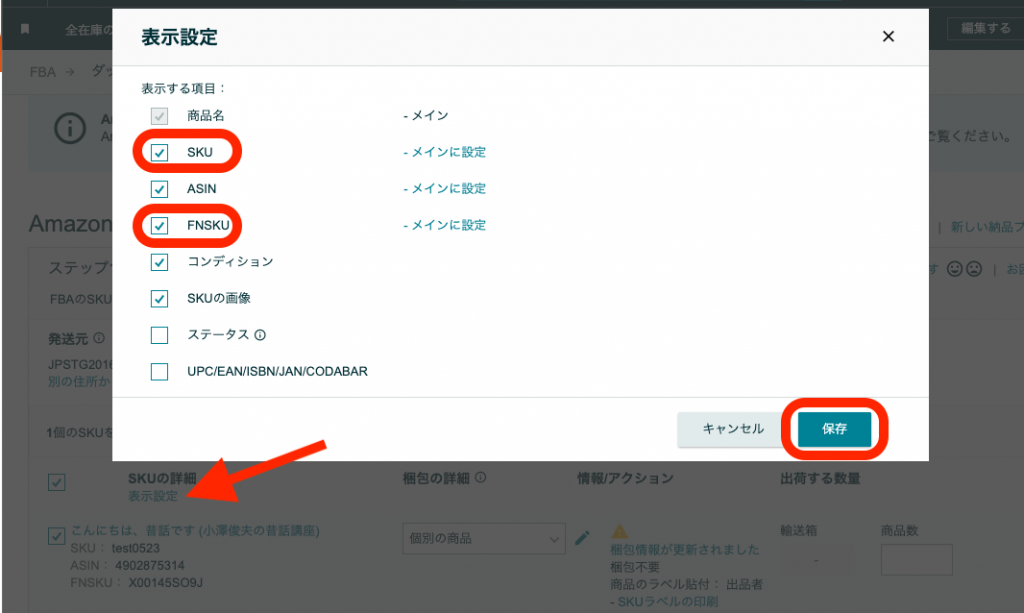
Task: Open the 個別の商品 dropdown
Action: [484, 539]
